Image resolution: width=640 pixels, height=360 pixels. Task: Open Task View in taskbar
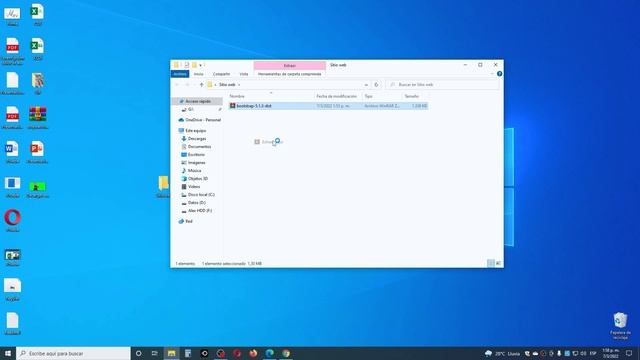pyautogui.click(x=155, y=353)
